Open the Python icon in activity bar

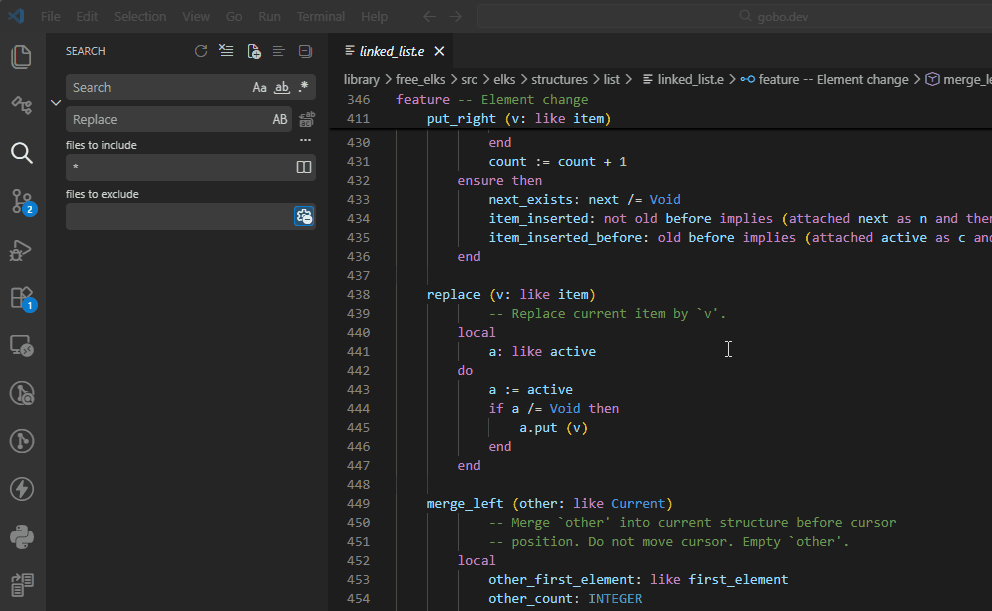coord(21,537)
